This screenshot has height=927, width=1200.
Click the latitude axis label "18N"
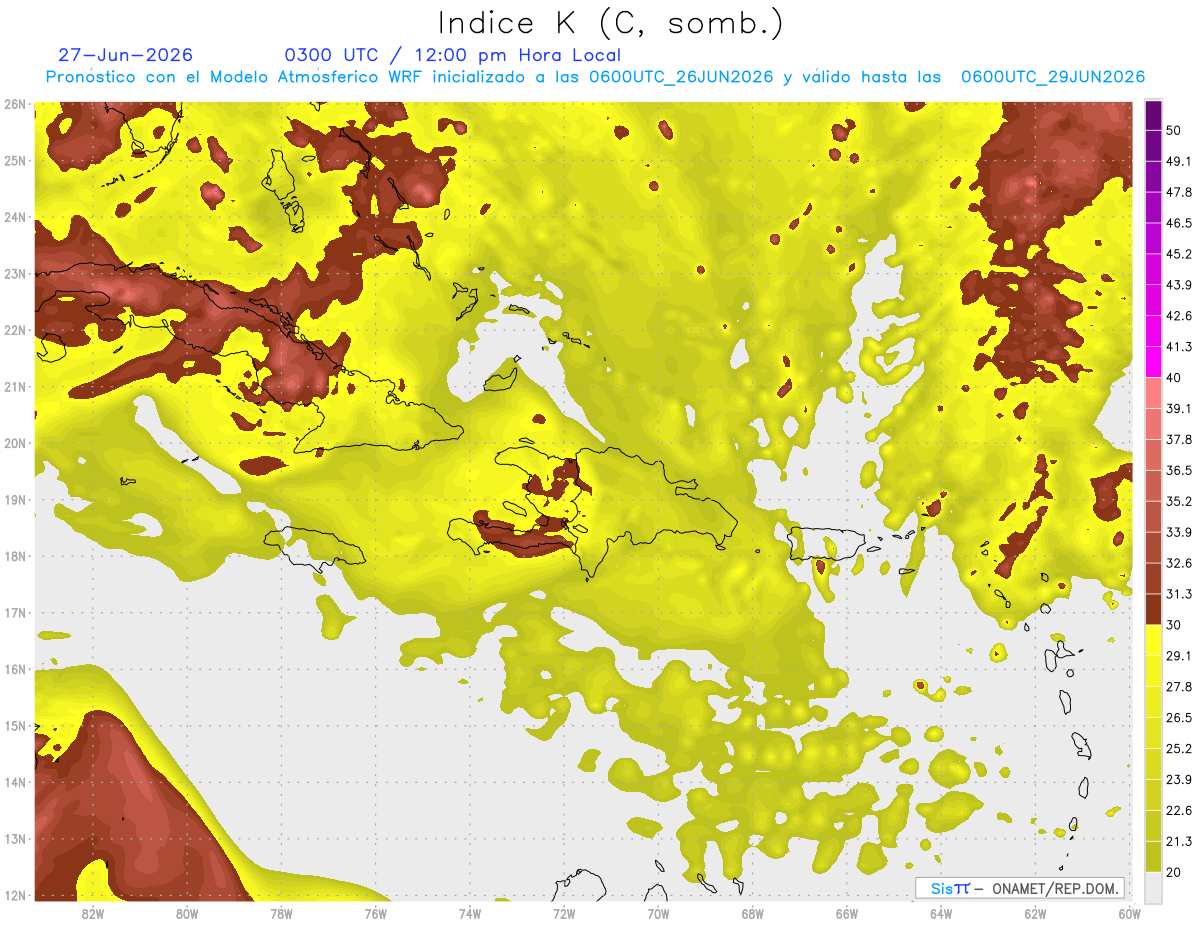(15, 556)
